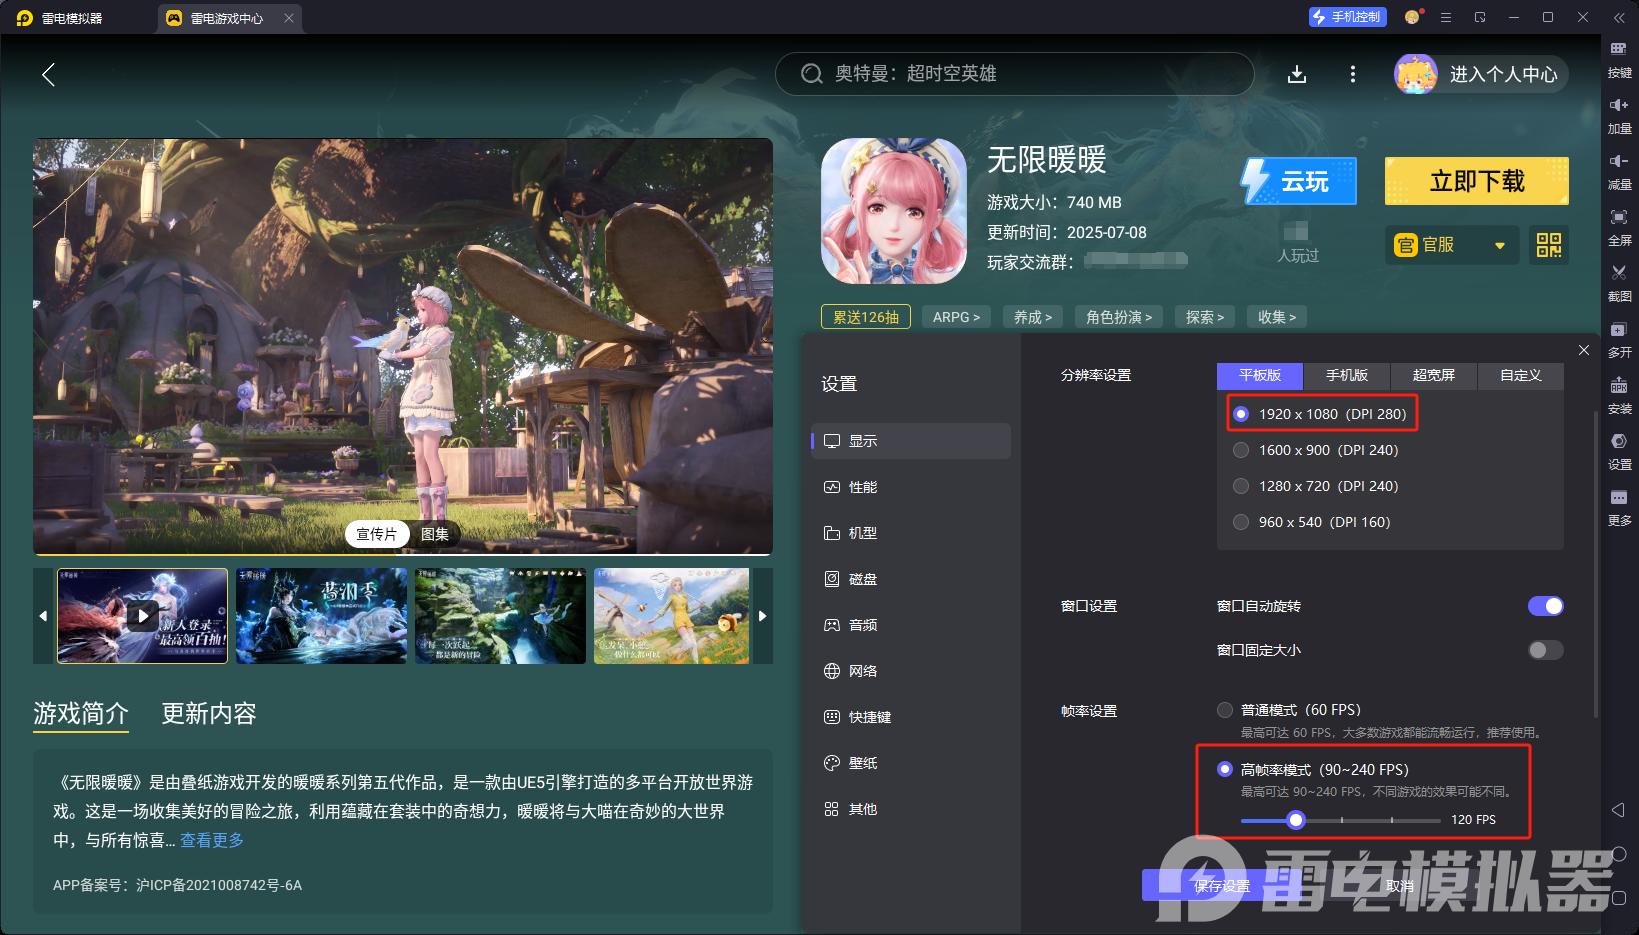Open 性能 performance settings

(x=910, y=487)
